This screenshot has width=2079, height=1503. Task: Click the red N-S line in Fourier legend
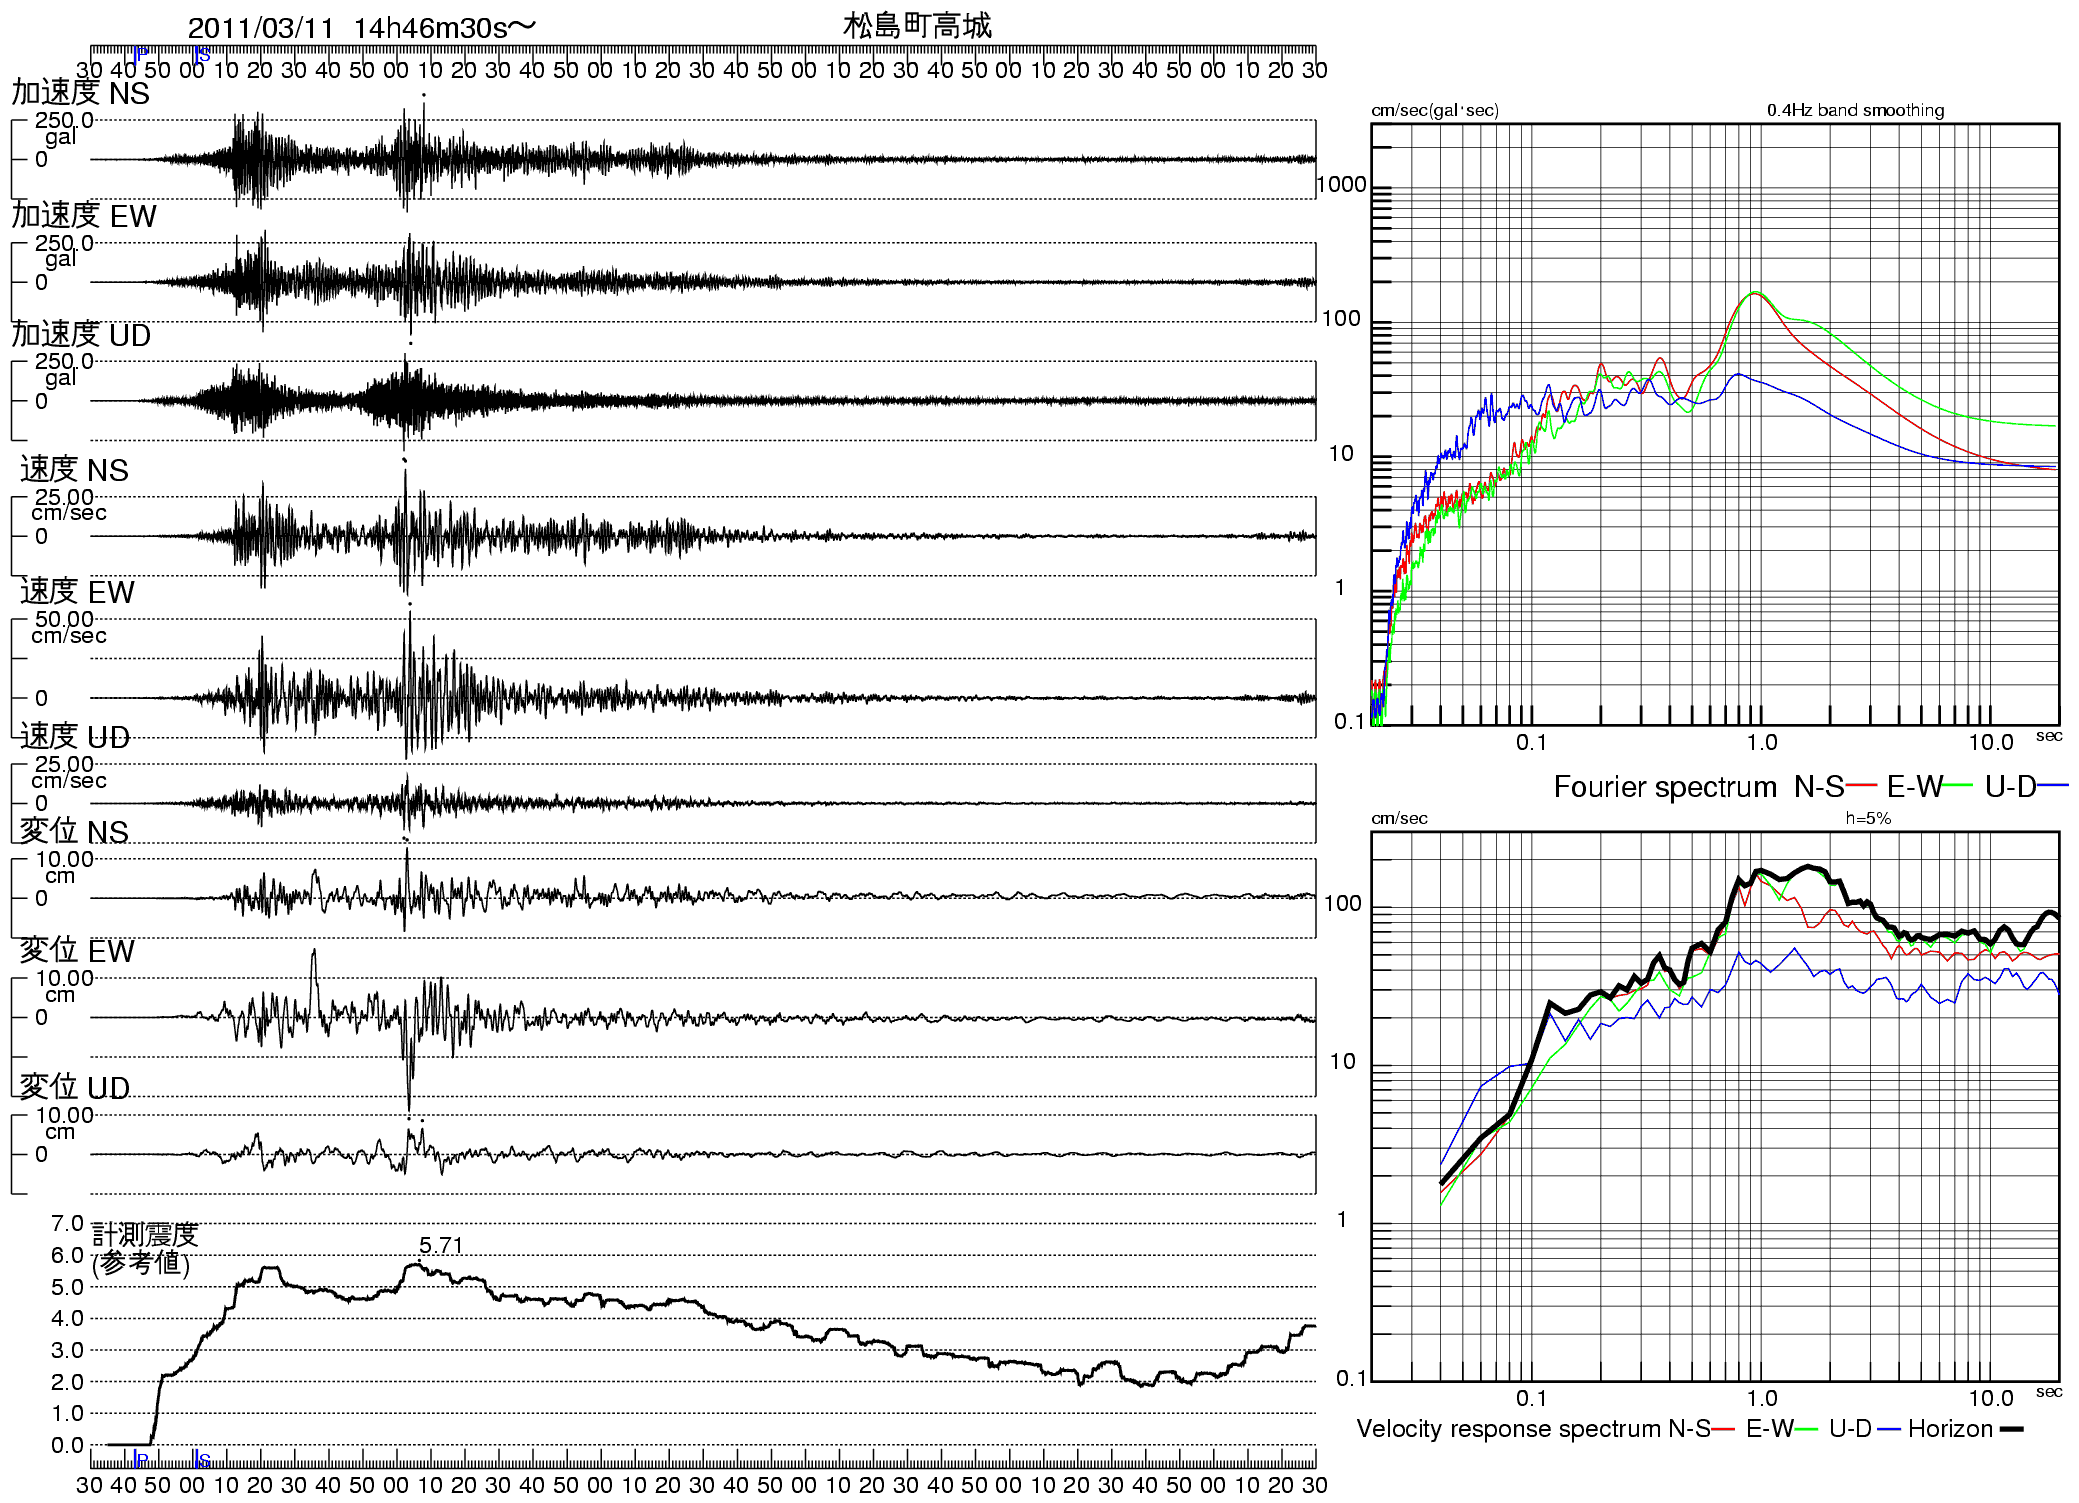pyautogui.click(x=1861, y=786)
